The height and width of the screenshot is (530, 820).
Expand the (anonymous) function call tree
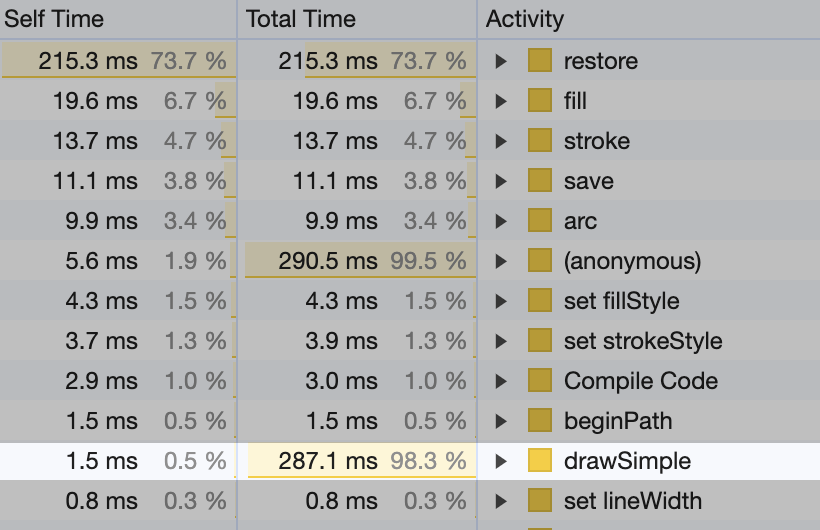[502, 261]
